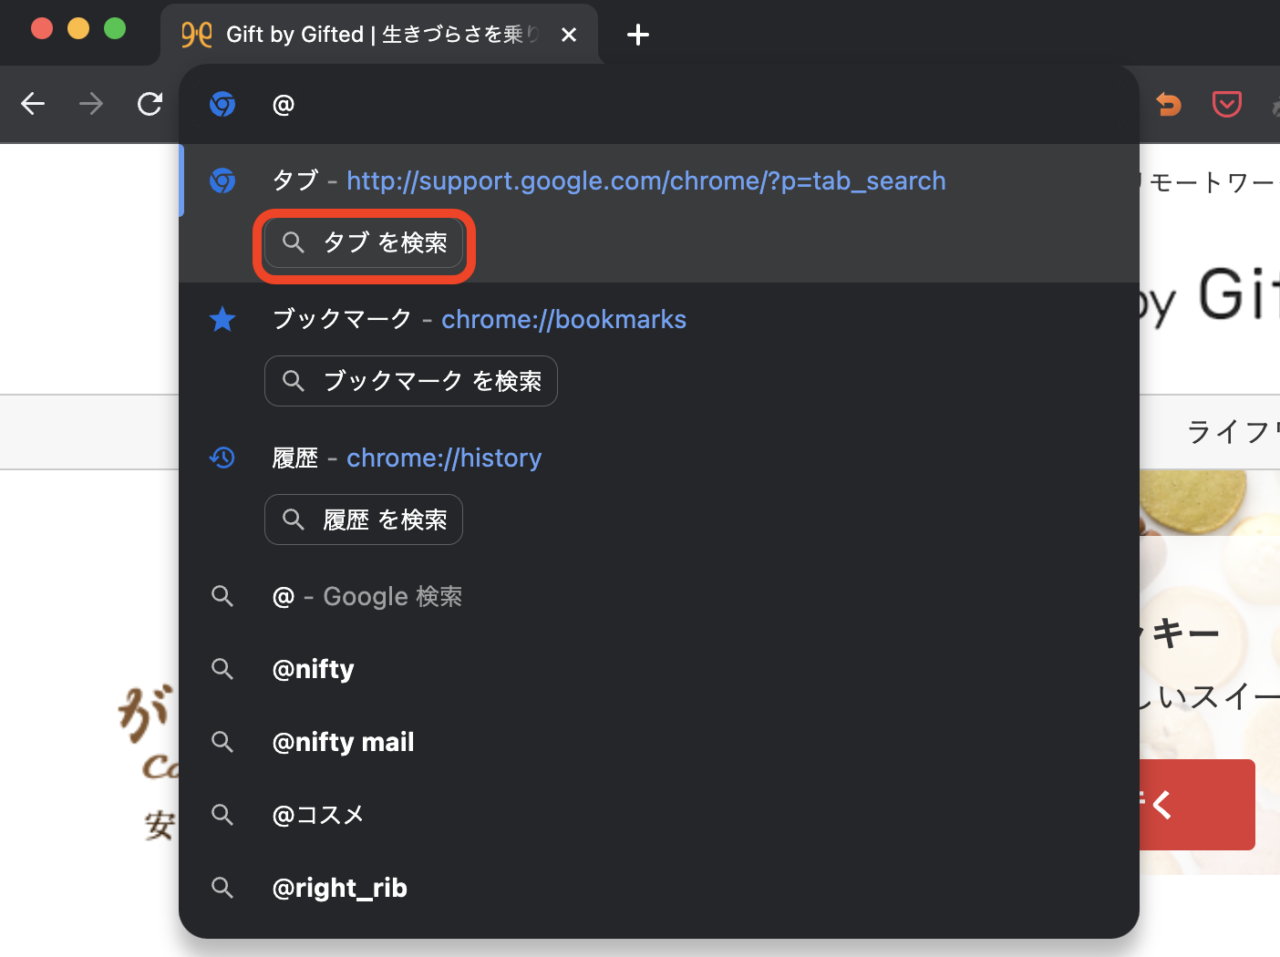Click the history clock icon beside 履歴 suggestion

[x=222, y=457]
